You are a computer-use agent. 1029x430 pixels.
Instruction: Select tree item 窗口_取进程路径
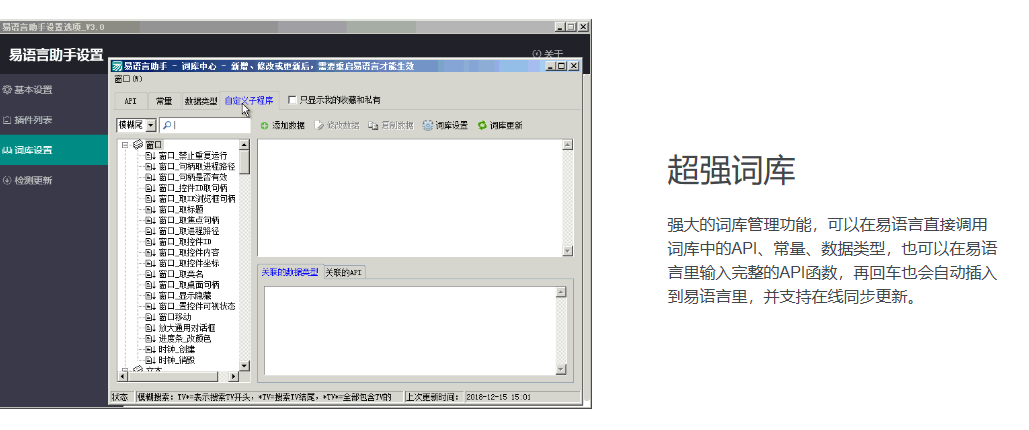188,231
